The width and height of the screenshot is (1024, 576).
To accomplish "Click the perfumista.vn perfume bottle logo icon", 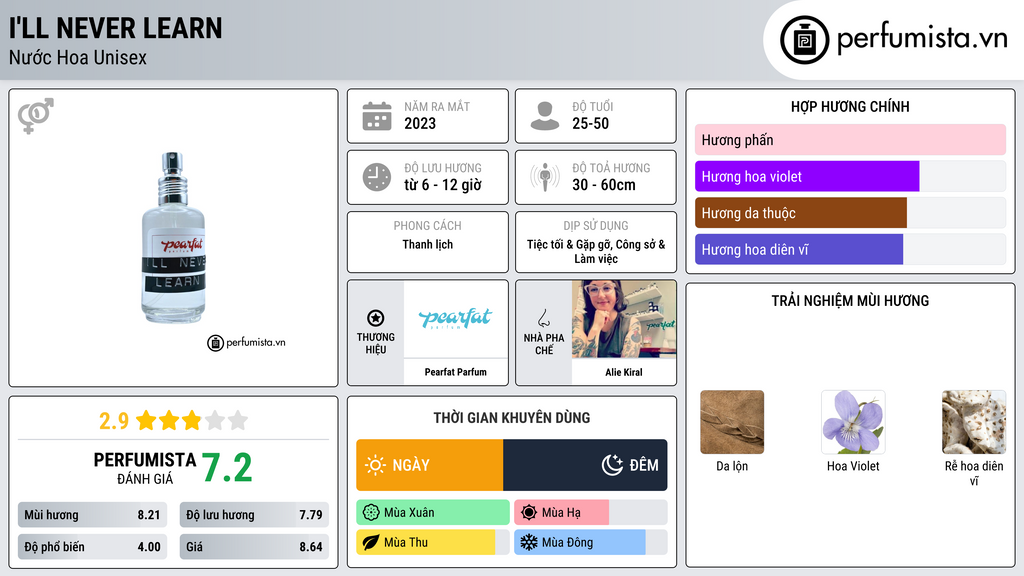I will [x=804, y=40].
